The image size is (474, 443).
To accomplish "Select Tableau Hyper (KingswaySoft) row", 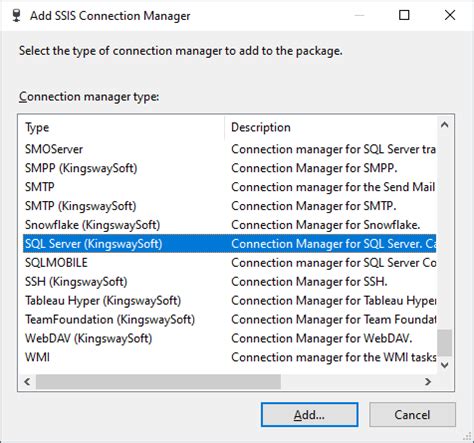I will pyautogui.click(x=229, y=301).
